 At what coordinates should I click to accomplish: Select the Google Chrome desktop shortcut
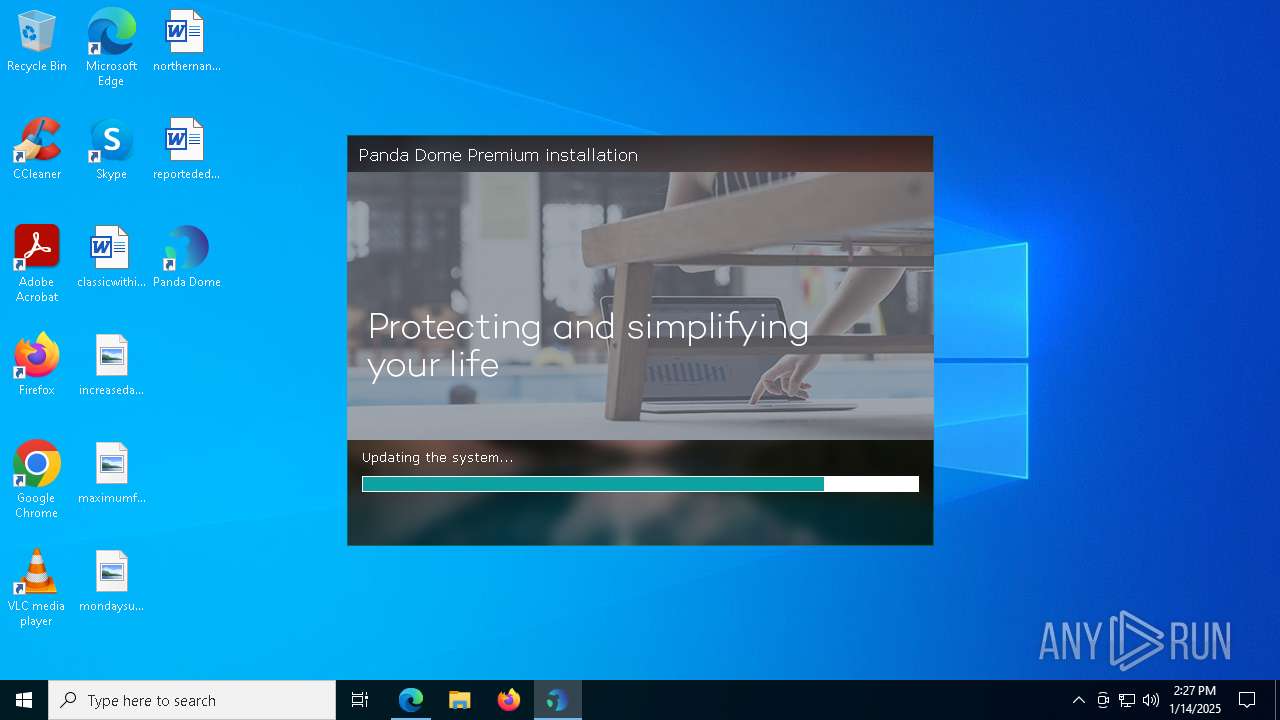pyautogui.click(x=37, y=480)
